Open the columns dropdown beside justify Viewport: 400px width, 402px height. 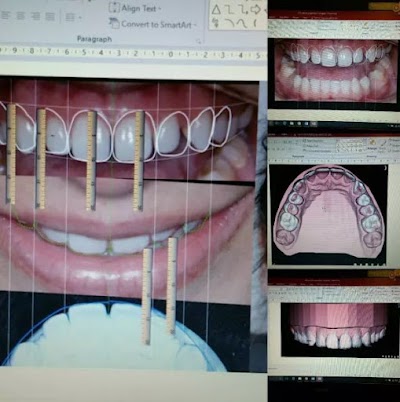[x=73, y=16]
